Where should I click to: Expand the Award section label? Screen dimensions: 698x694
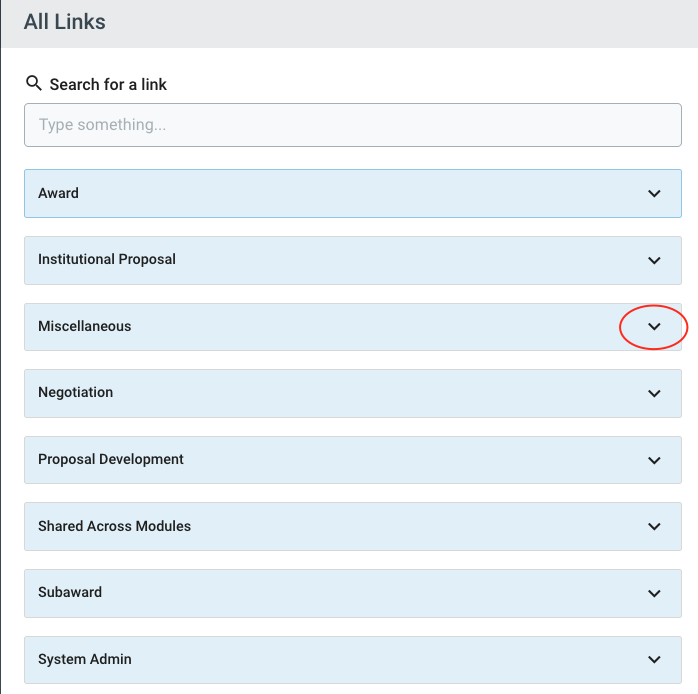point(58,193)
